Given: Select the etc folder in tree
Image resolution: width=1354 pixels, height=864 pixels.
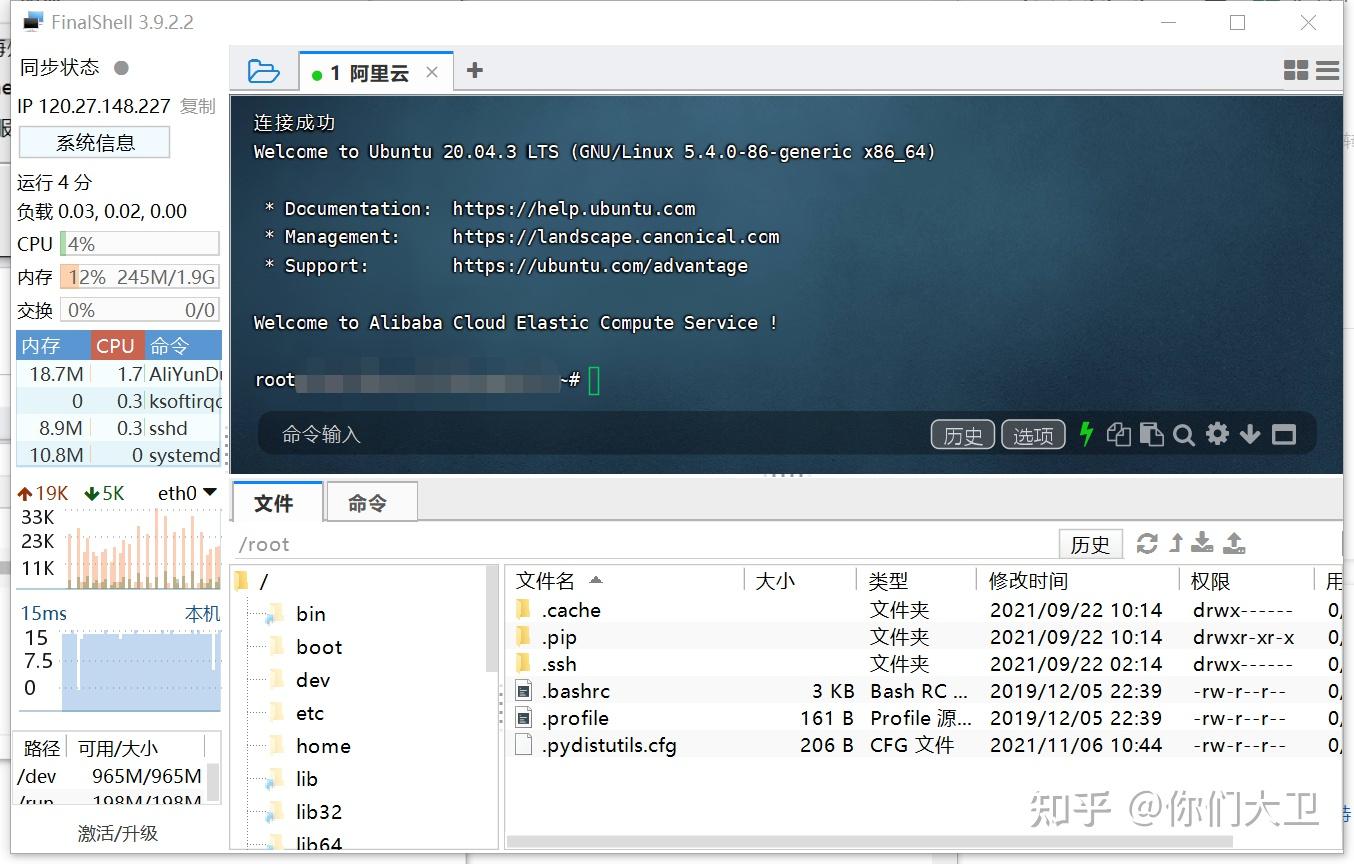Looking at the screenshot, I should tap(310, 713).
